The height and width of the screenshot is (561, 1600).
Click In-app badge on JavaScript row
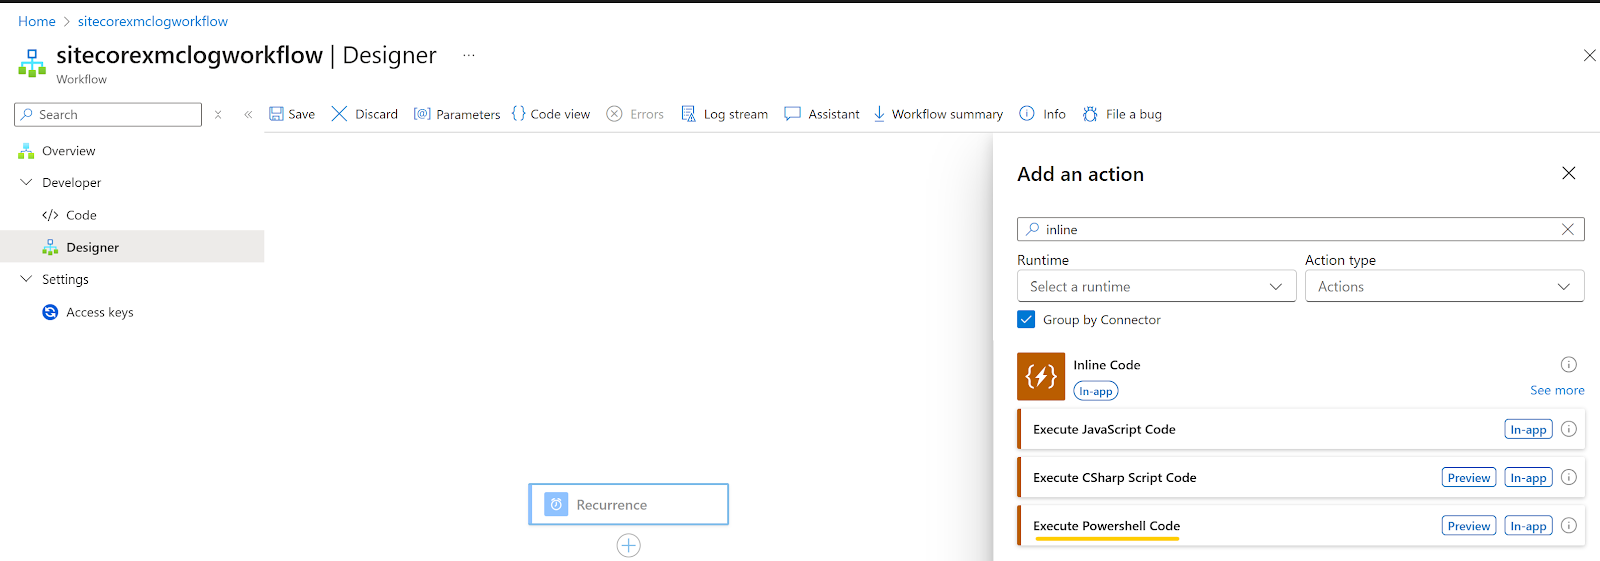pyautogui.click(x=1528, y=429)
